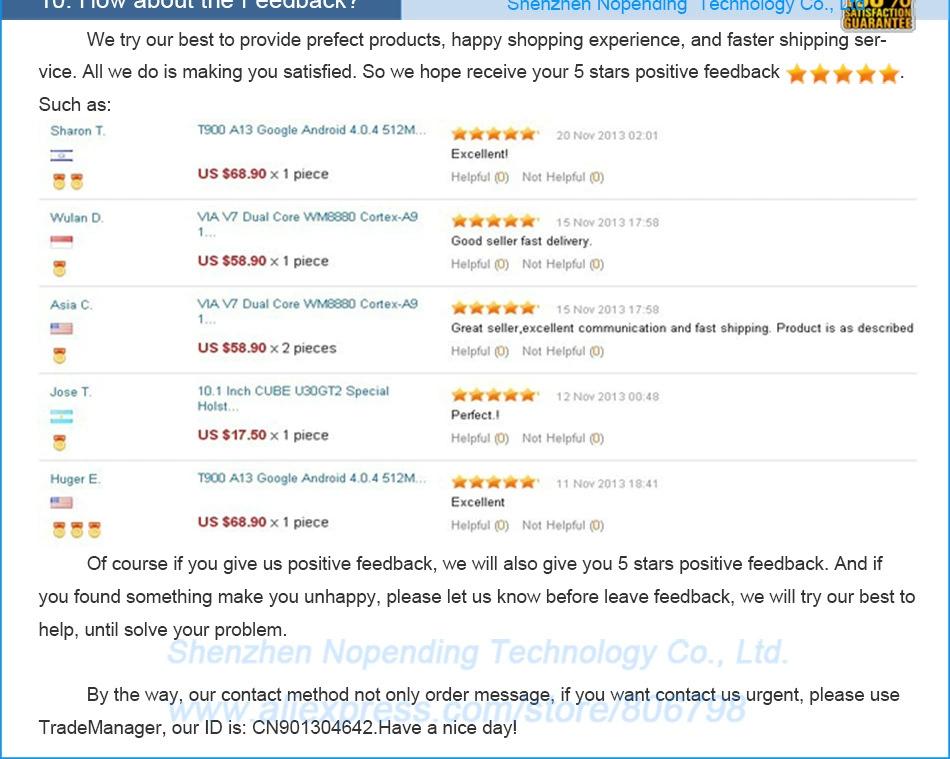Mark Huger E.'s review as Not Helpful

[562, 525]
